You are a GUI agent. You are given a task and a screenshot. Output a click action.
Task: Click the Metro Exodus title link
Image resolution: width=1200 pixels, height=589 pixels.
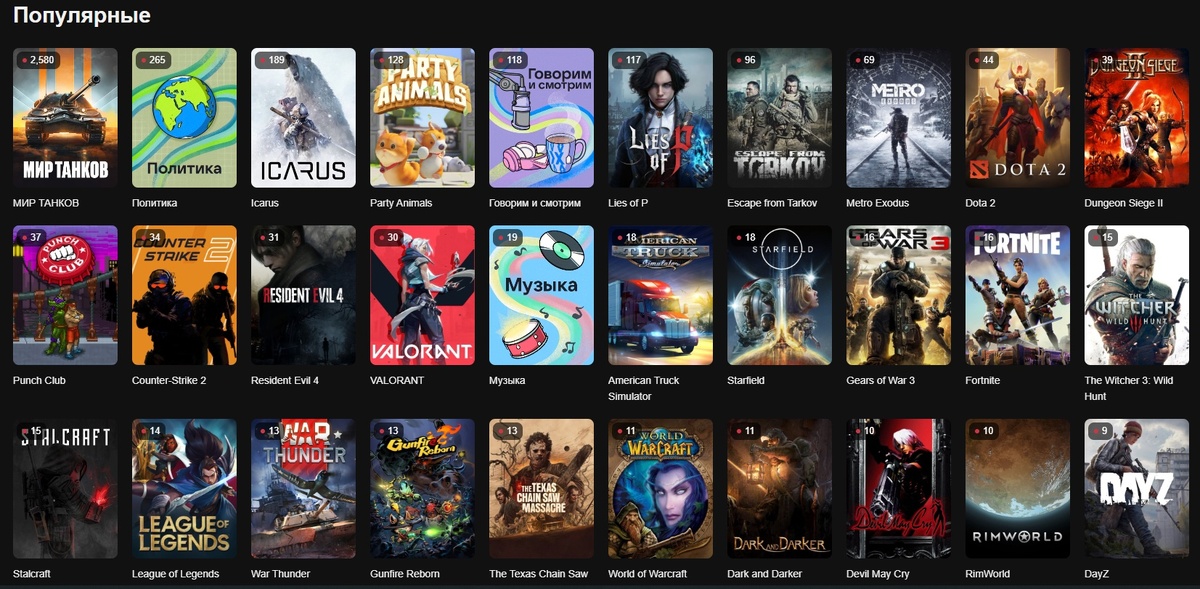pyautogui.click(x=878, y=203)
